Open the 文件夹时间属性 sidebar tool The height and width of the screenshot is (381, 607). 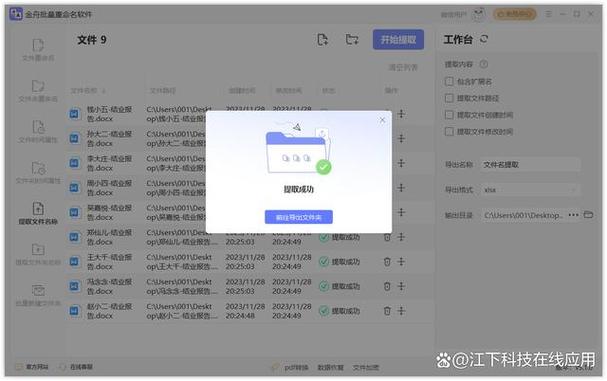tap(38, 173)
